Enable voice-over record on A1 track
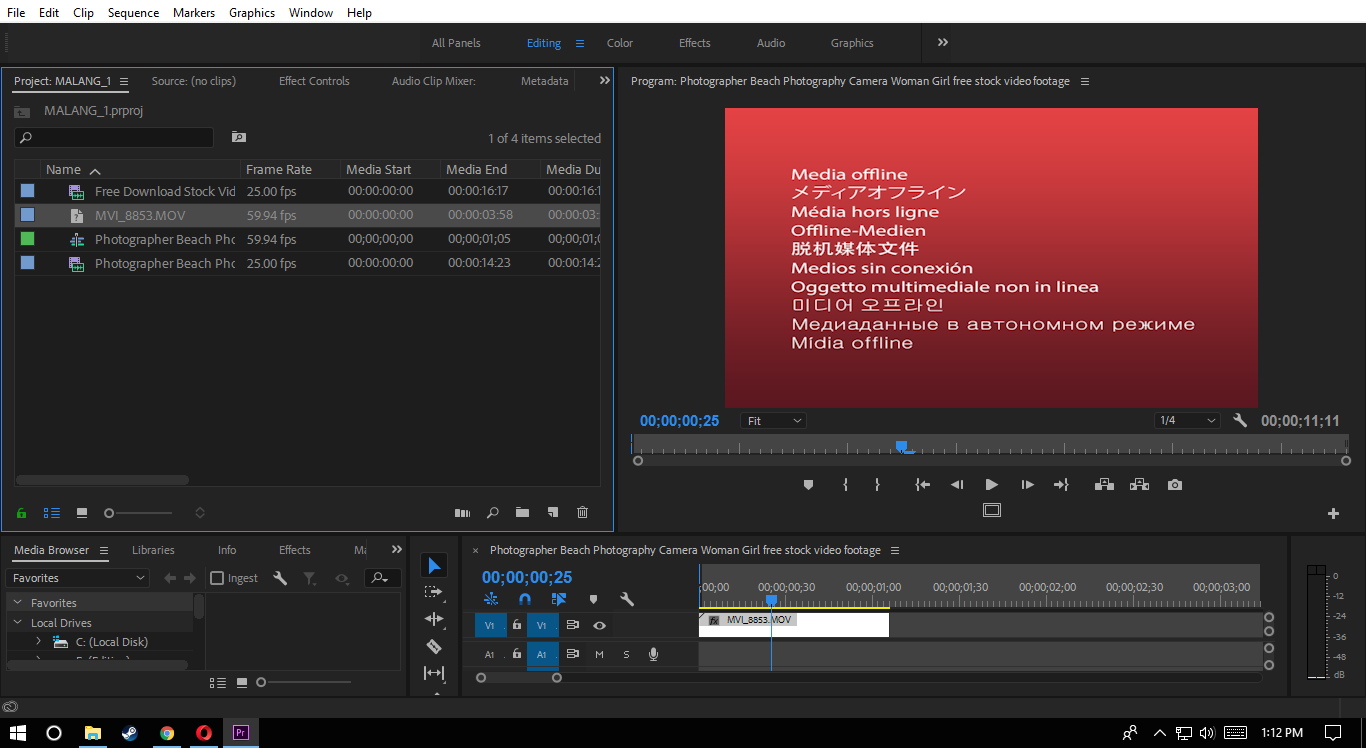The height and width of the screenshot is (748, 1366). [653, 654]
